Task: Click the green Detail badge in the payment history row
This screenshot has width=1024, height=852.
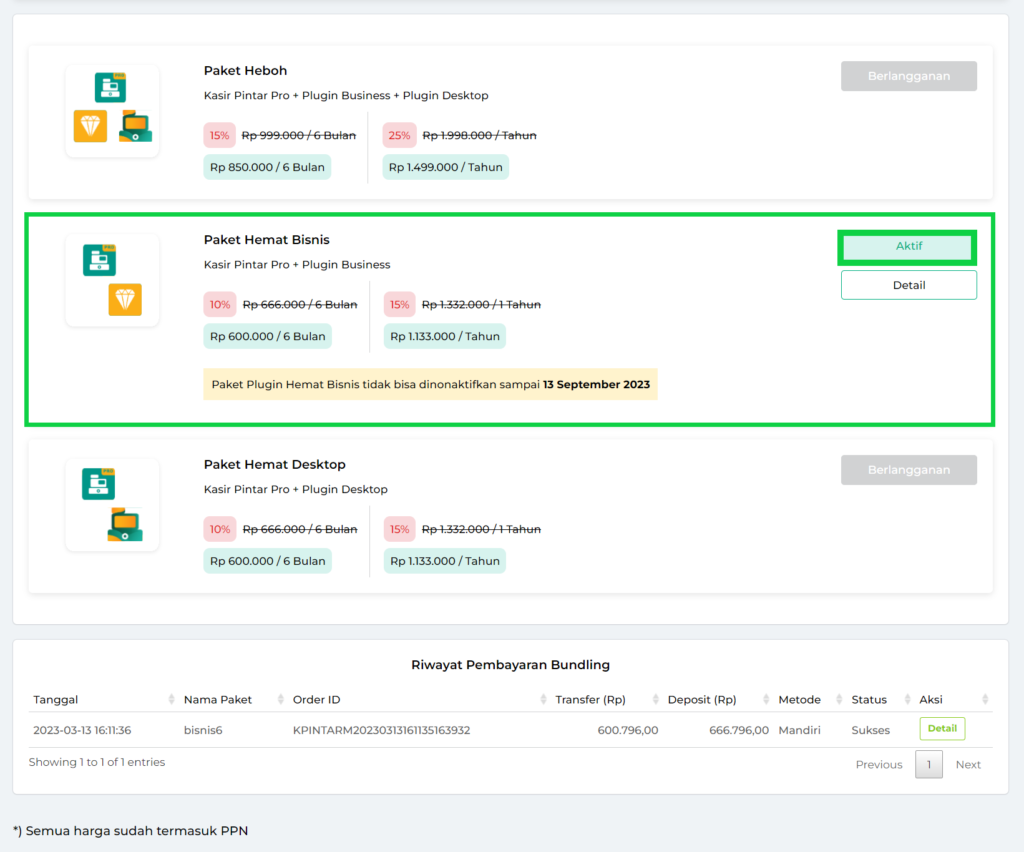Action: click(x=941, y=729)
